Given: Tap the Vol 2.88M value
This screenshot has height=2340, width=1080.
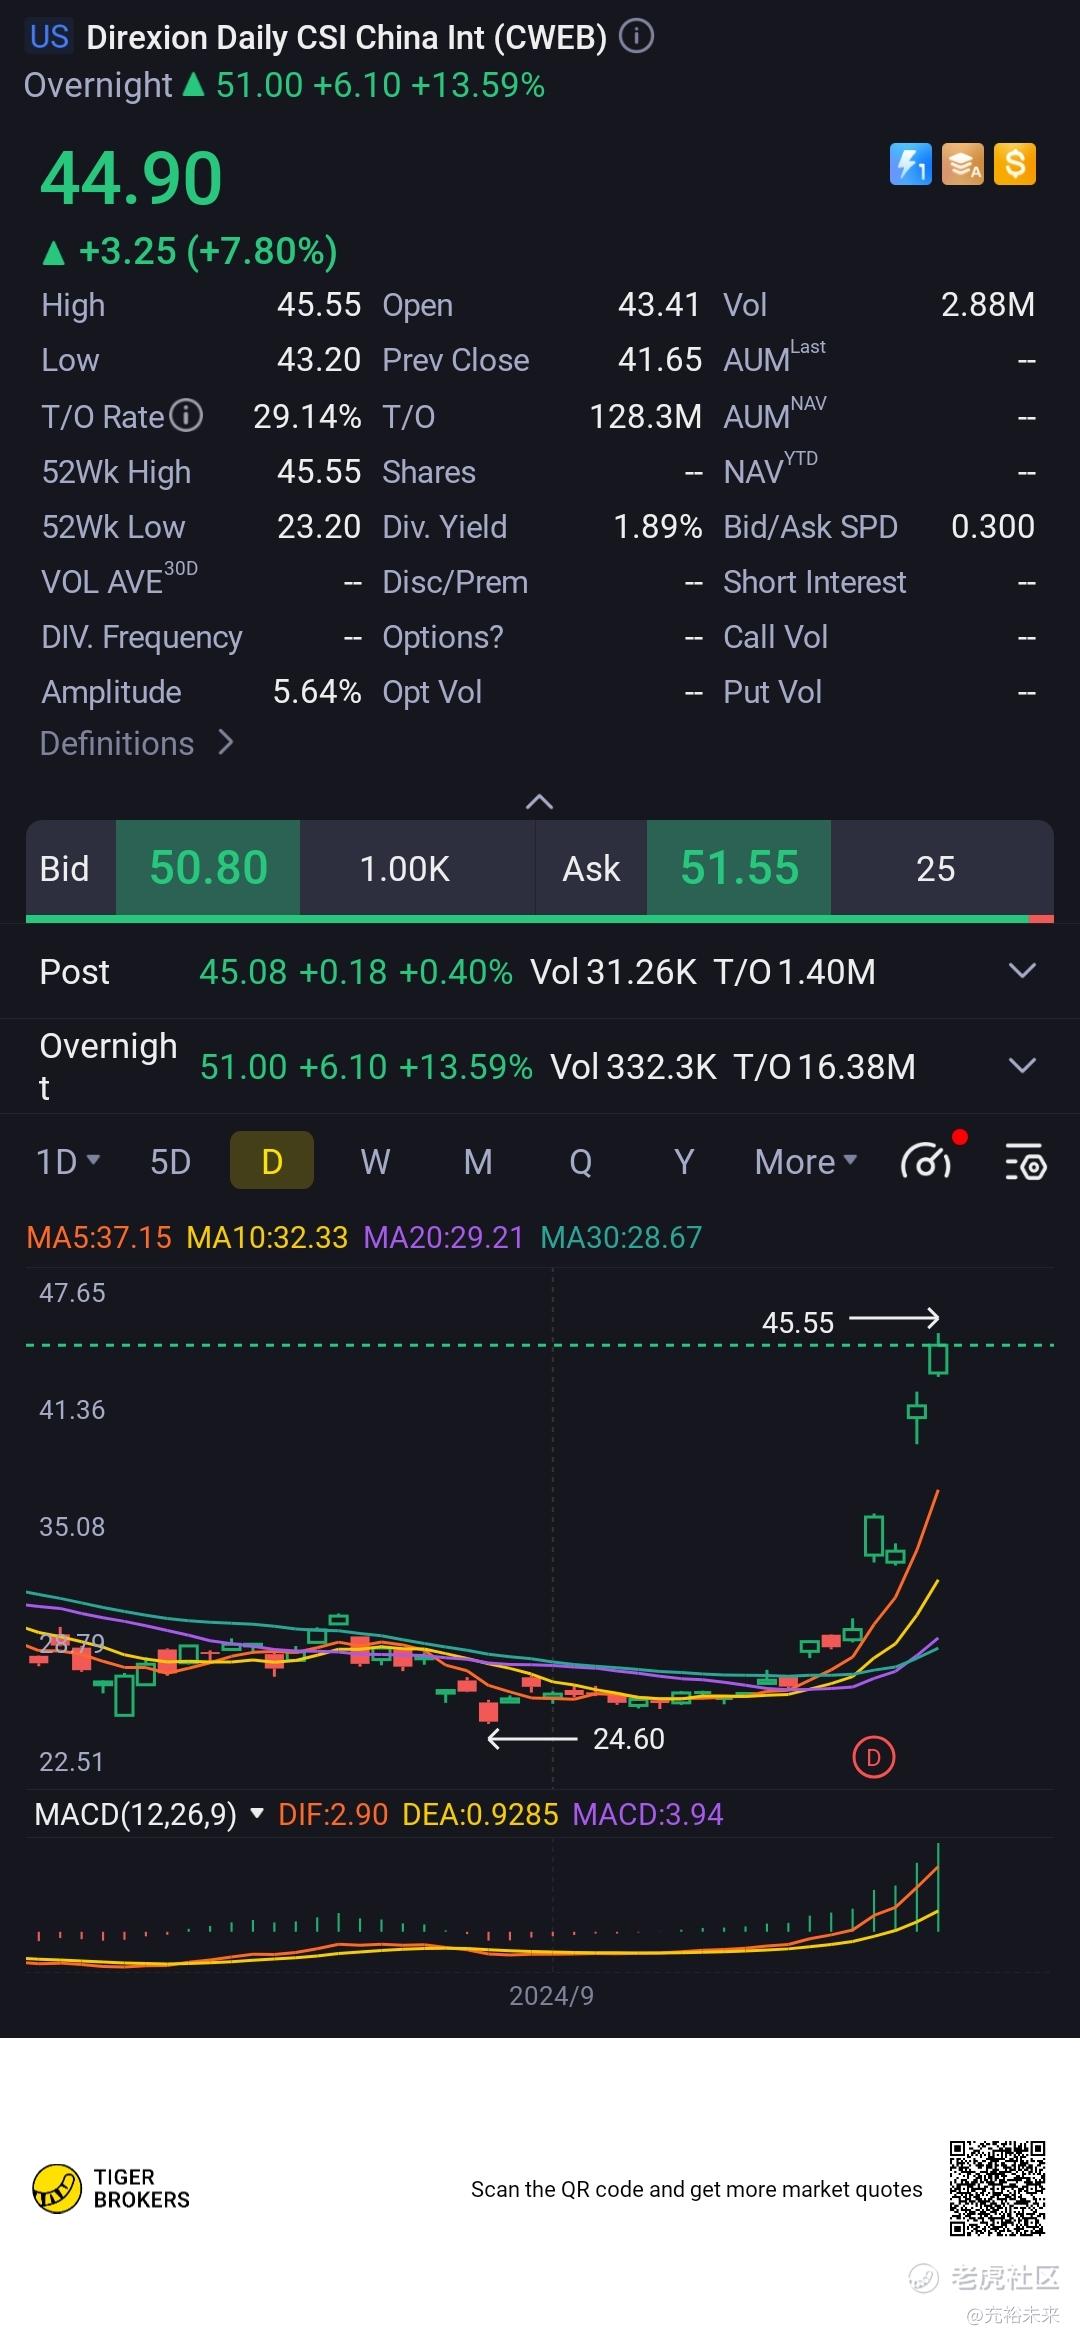Looking at the screenshot, I should pyautogui.click(x=988, y=304).
